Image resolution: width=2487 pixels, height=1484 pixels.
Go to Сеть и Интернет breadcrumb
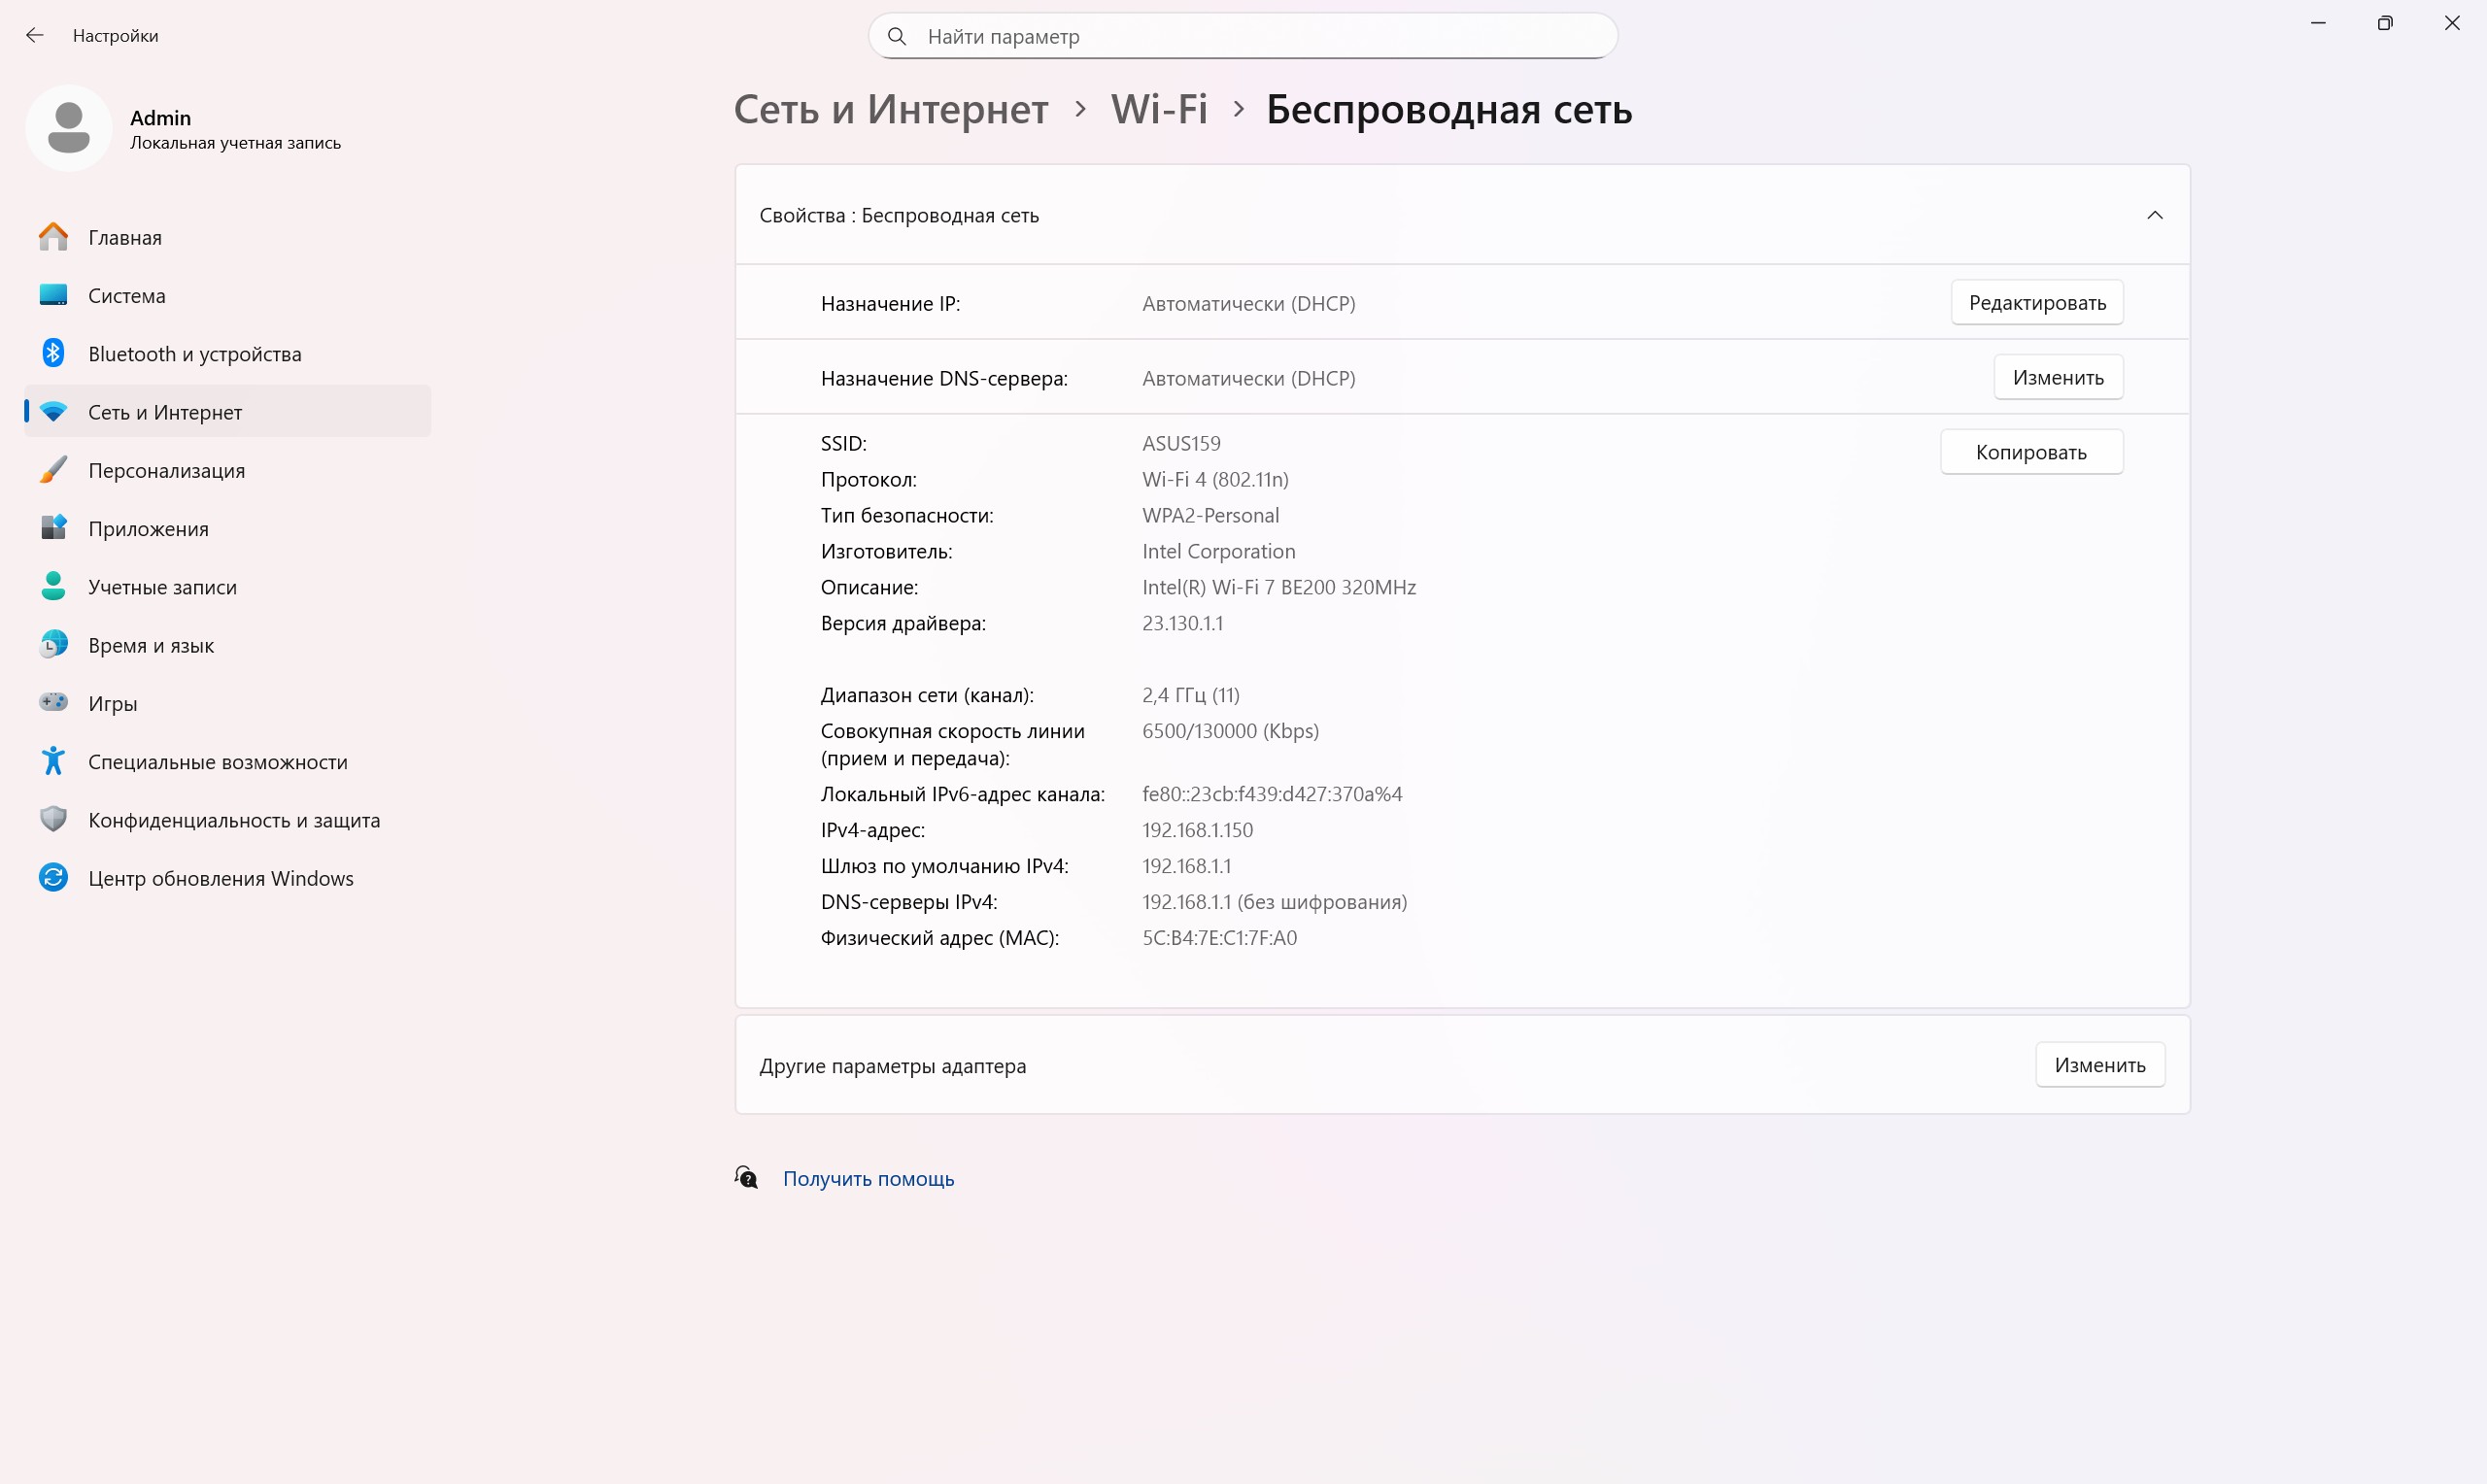(x=891, y=109)
